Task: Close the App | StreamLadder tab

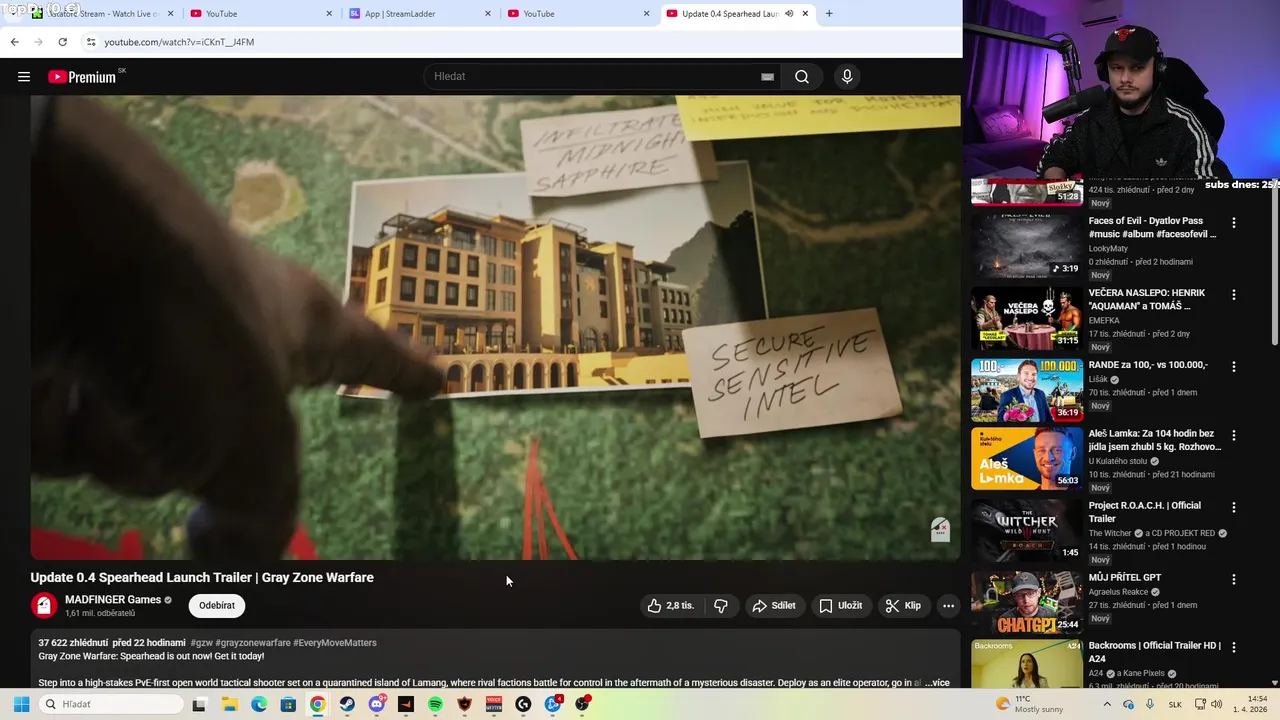Action: coord(488,14)
